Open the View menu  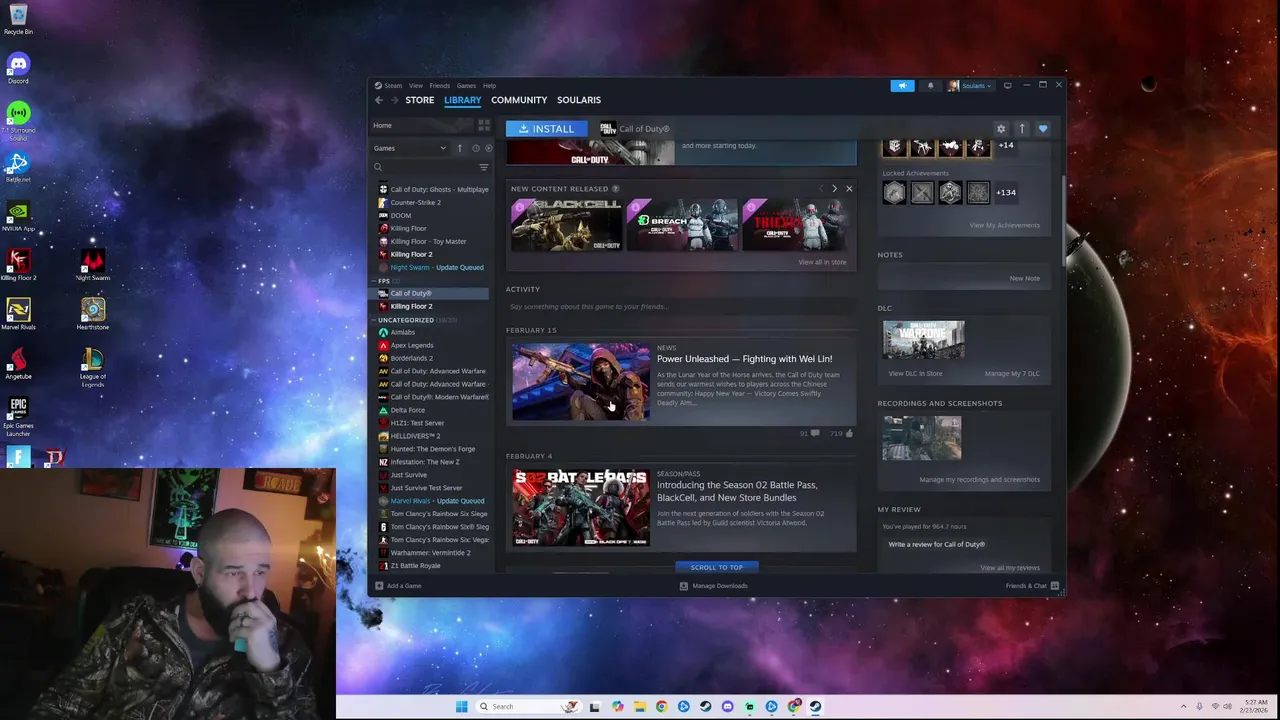click(x=415, y=86)
